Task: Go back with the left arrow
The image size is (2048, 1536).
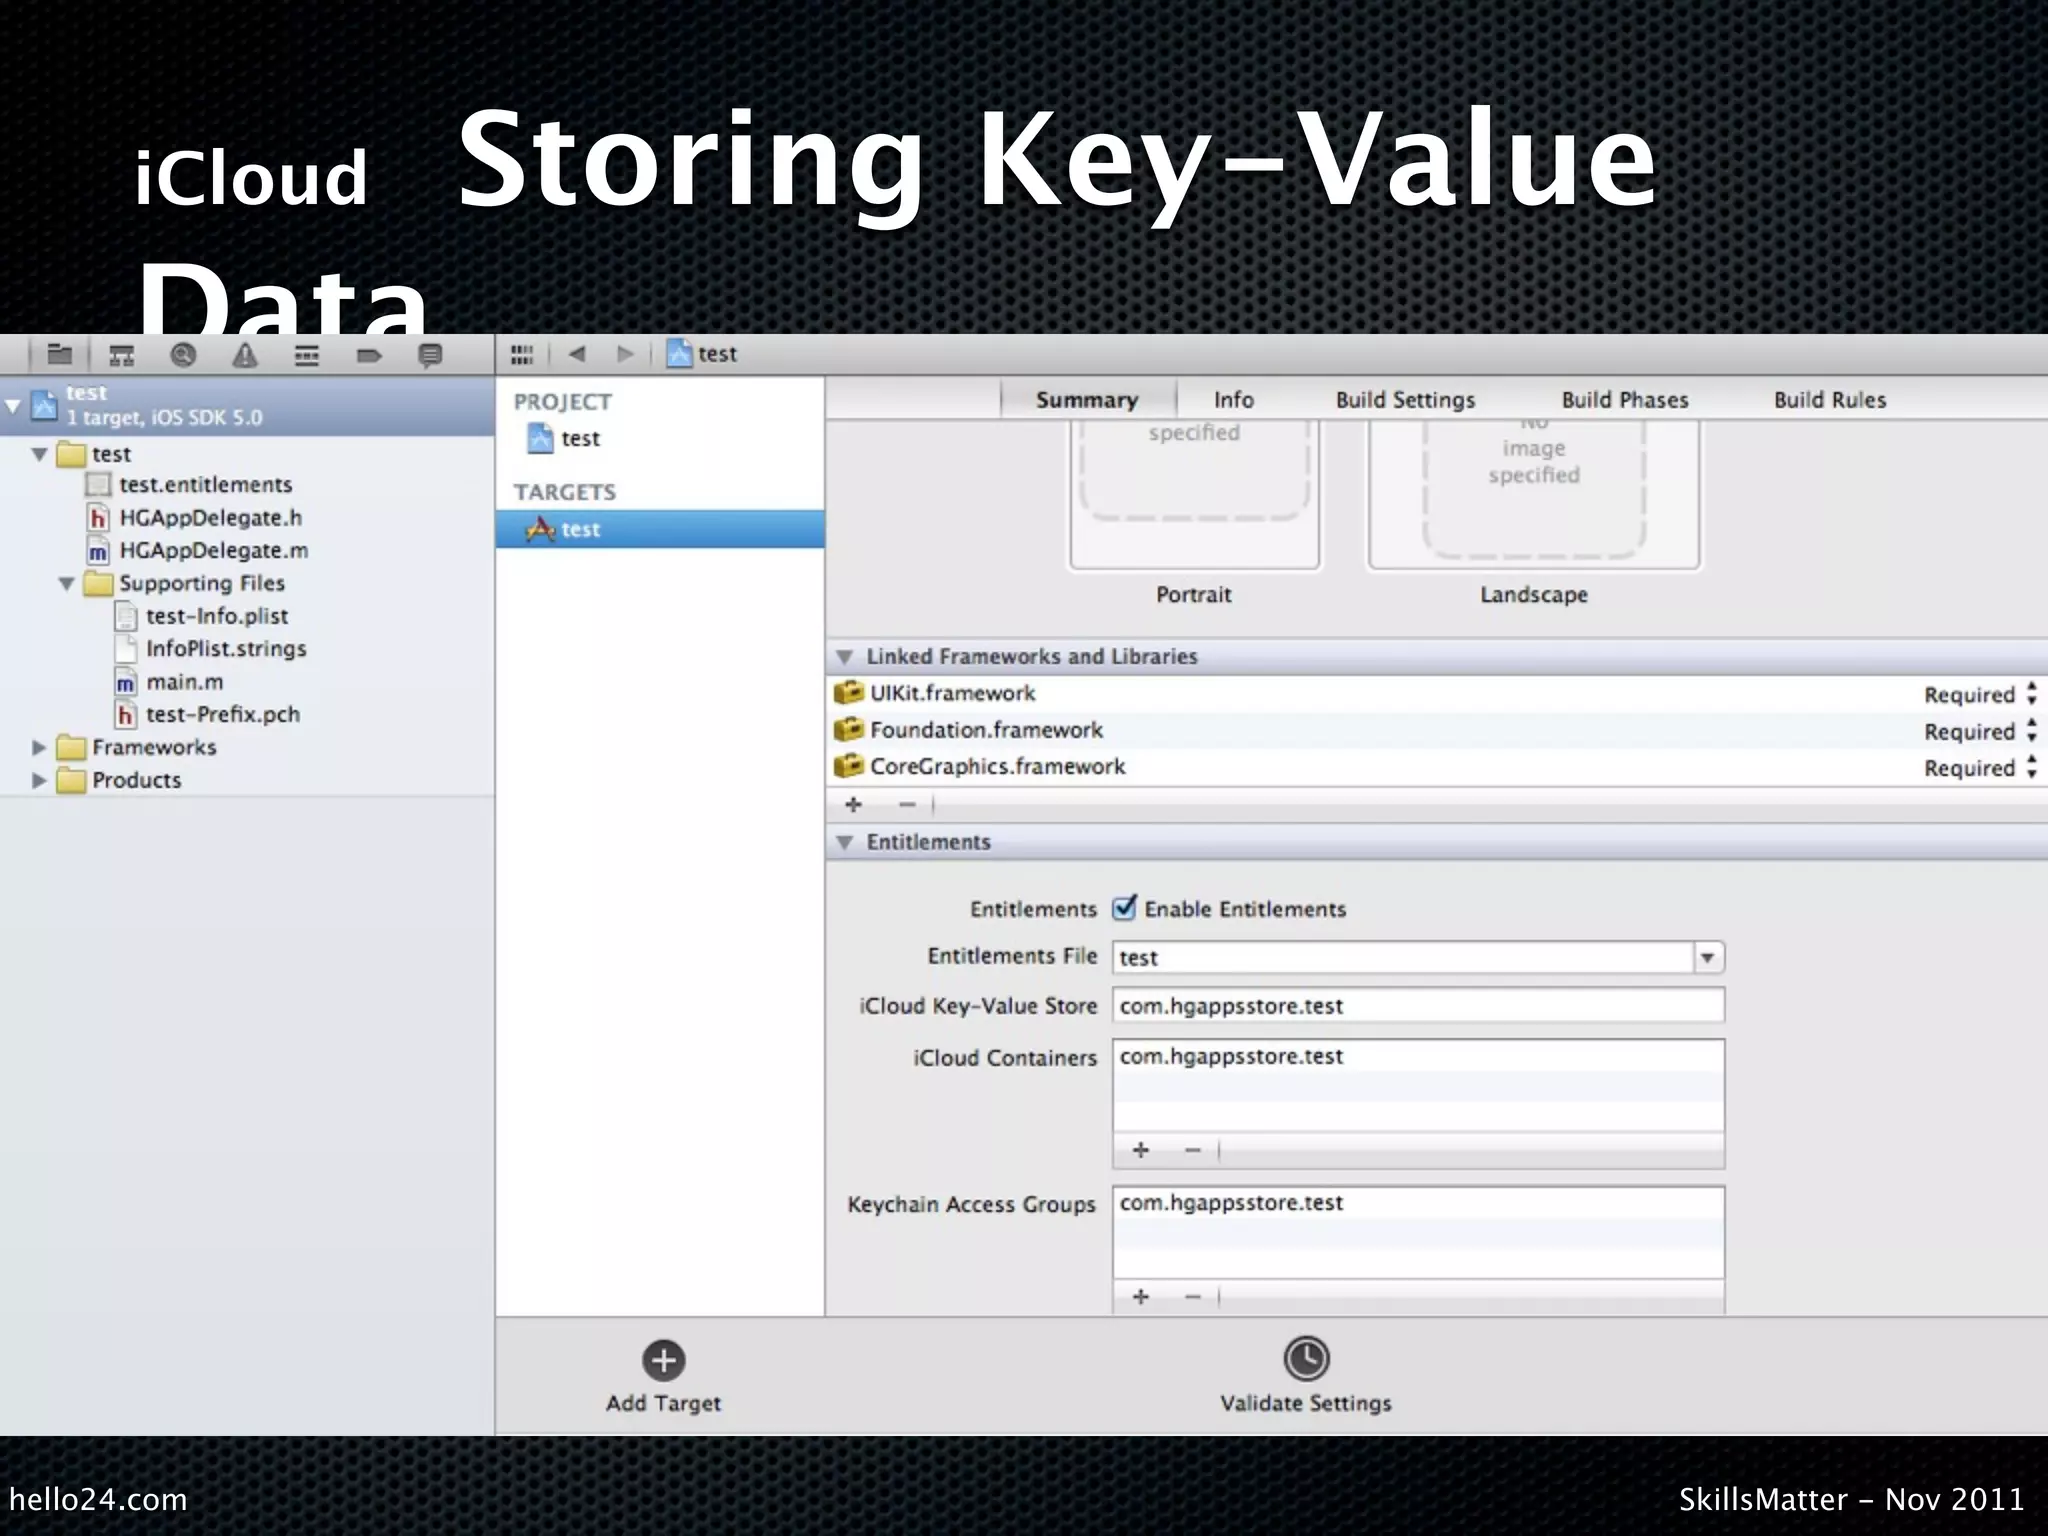Action: tap(577, 354)
